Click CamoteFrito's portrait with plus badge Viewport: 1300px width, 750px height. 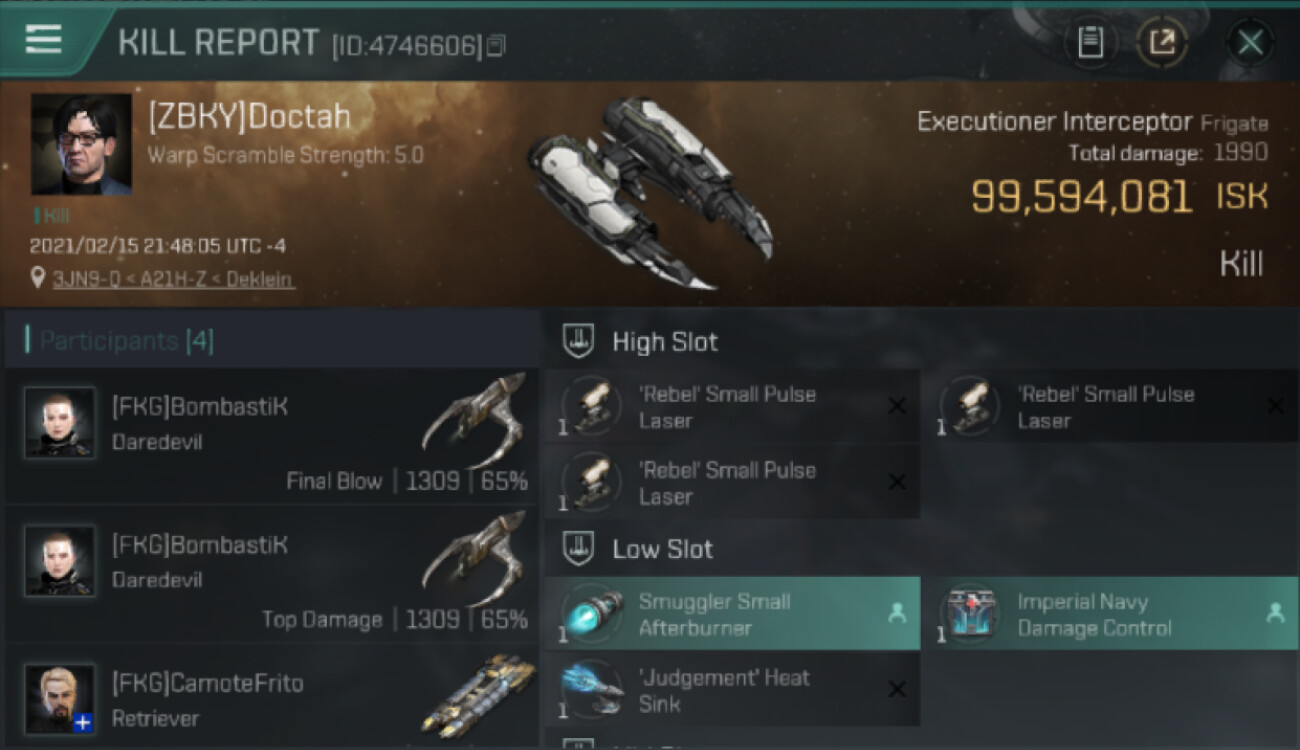point(60,698)
